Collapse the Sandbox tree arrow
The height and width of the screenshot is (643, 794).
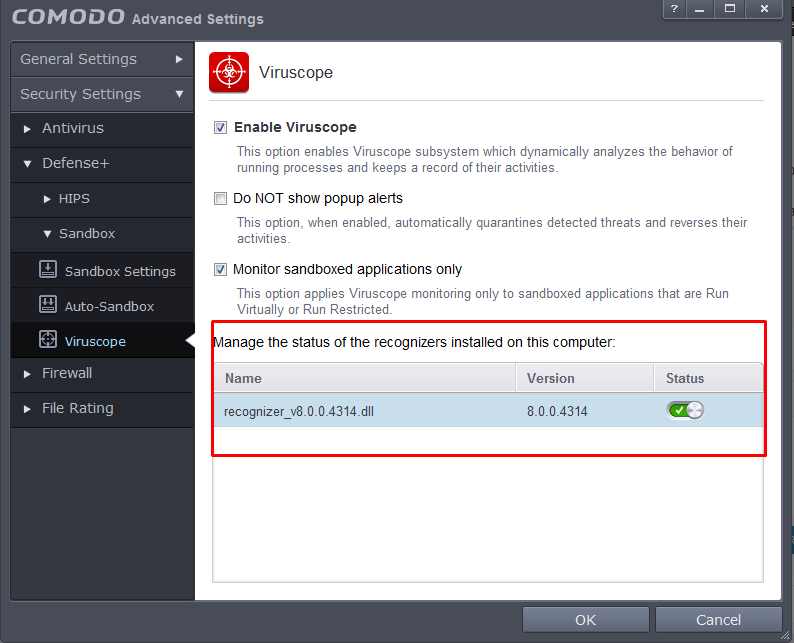click(47, 234)
